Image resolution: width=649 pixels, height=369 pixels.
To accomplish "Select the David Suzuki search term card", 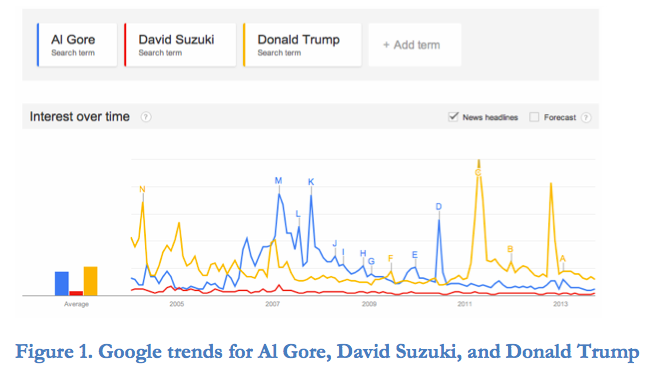I will click(180, 45).
